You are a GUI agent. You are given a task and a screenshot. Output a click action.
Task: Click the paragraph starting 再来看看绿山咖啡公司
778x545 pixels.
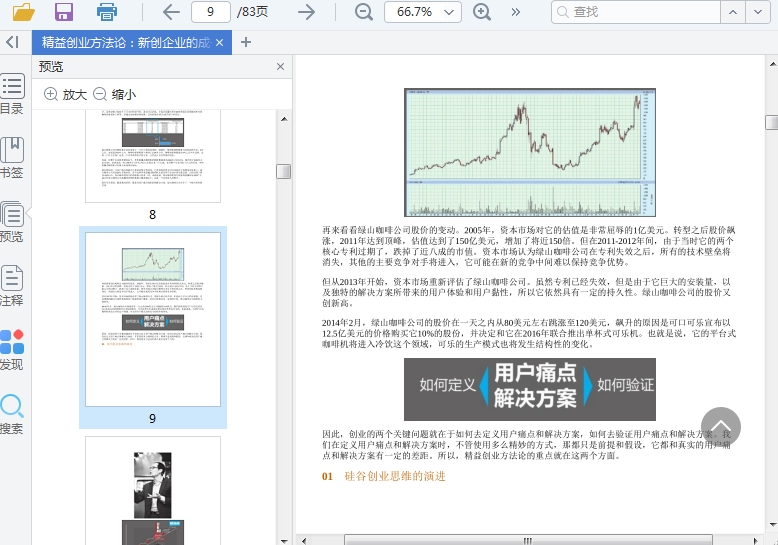click(529, 246)
